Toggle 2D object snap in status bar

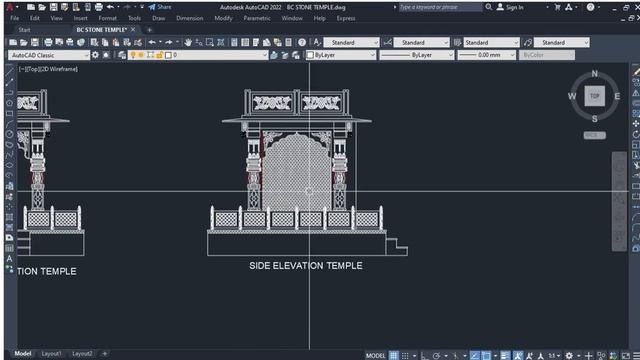coord(486,356)
